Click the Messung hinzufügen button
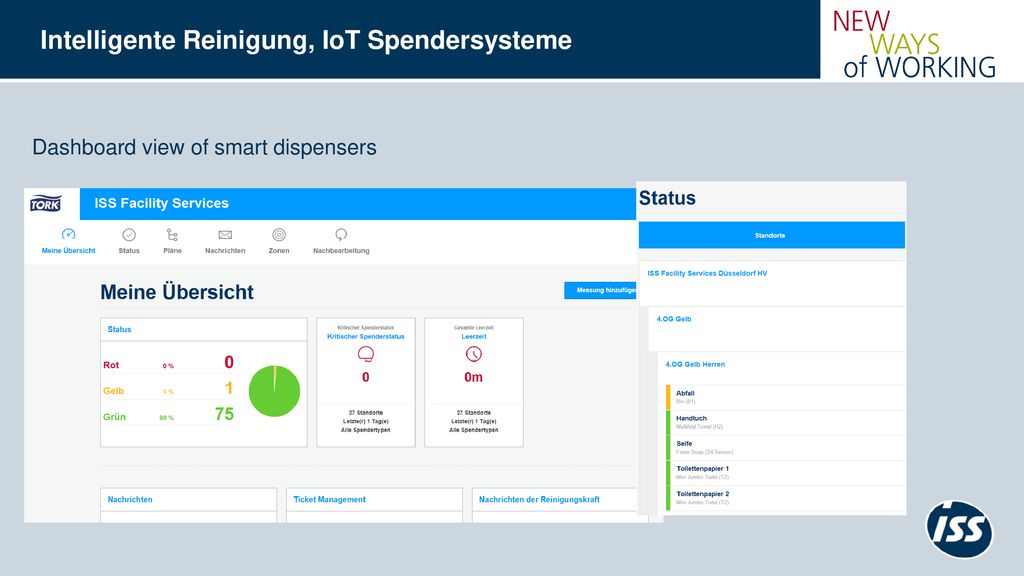Image resolution: width=1024 pixels, height=576 pixels. tap(600, 290)
